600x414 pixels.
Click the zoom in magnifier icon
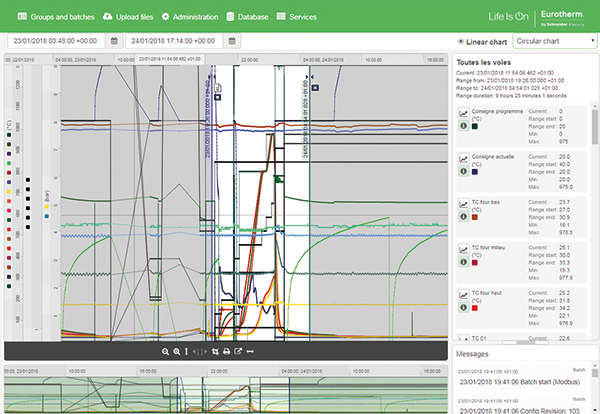pos(177,351)
